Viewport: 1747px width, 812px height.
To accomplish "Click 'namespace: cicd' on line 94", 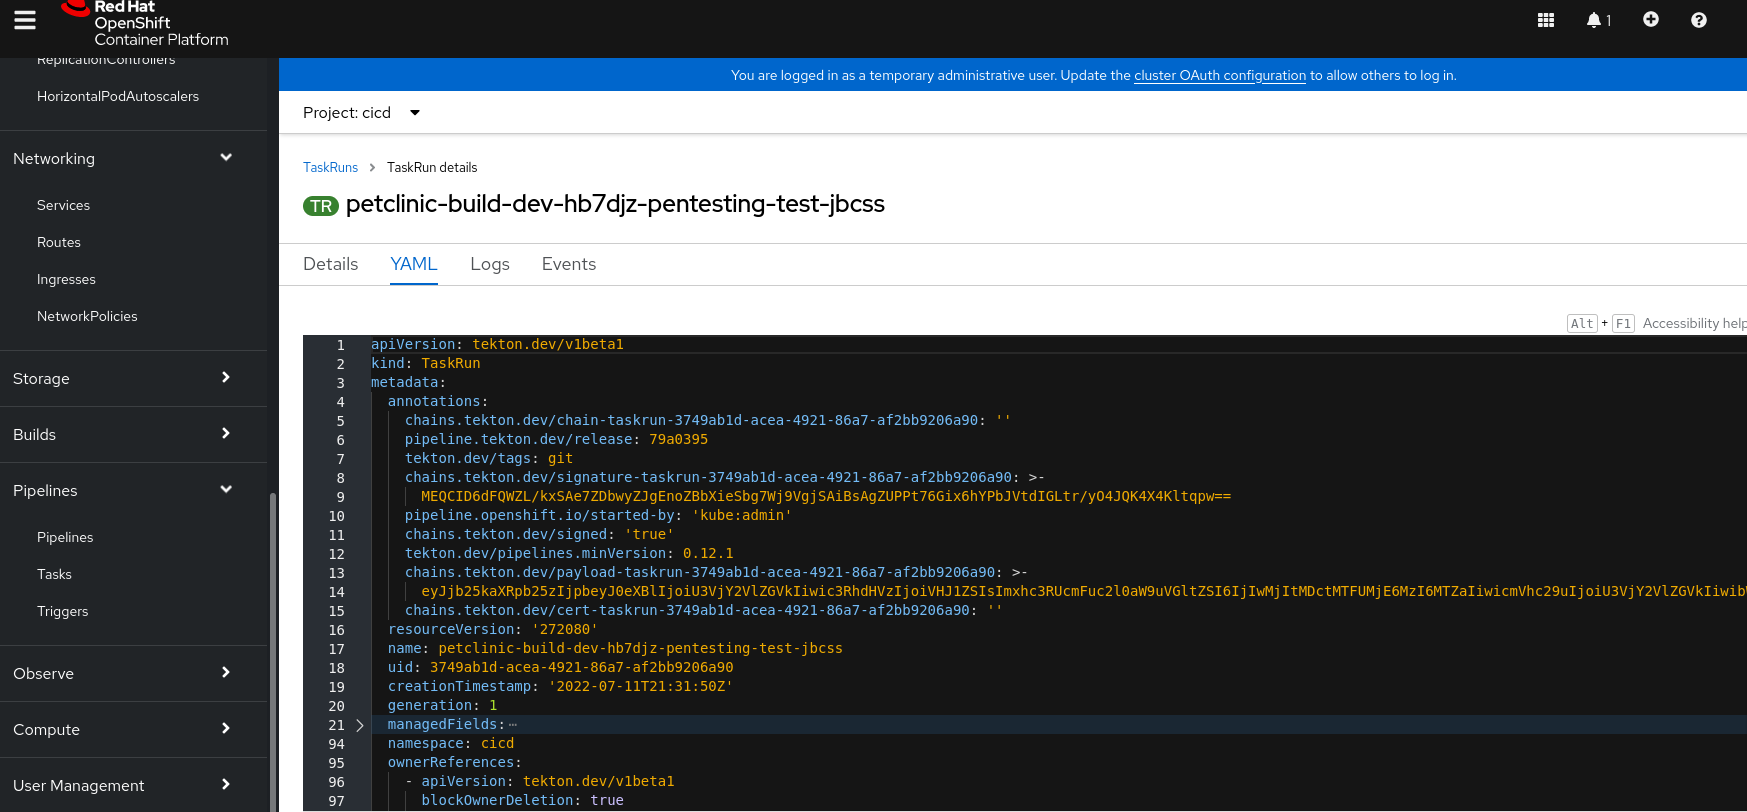I will click(x=451, y=743).
